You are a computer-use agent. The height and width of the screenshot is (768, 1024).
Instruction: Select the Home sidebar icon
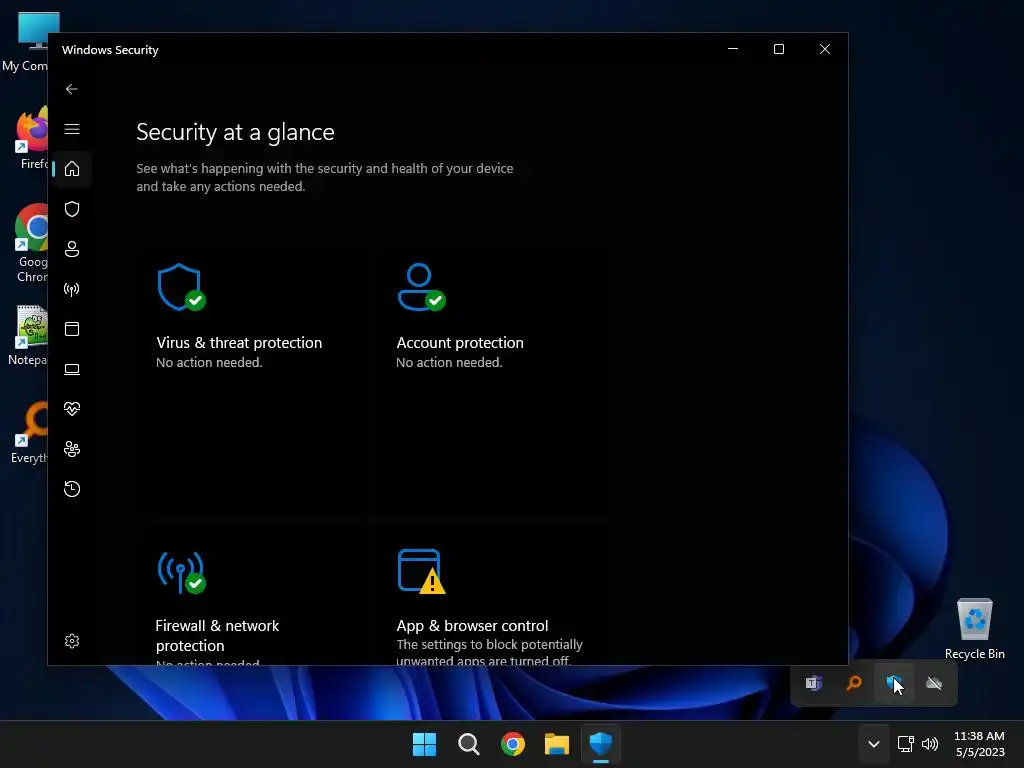(x=72, y=169)
